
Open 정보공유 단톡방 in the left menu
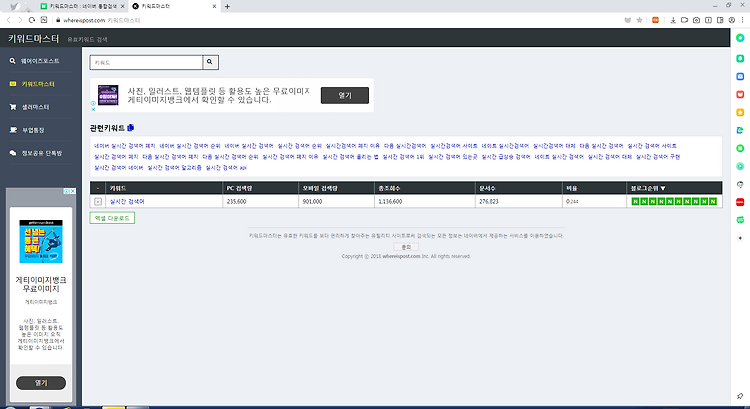click(x=42, y=153)
